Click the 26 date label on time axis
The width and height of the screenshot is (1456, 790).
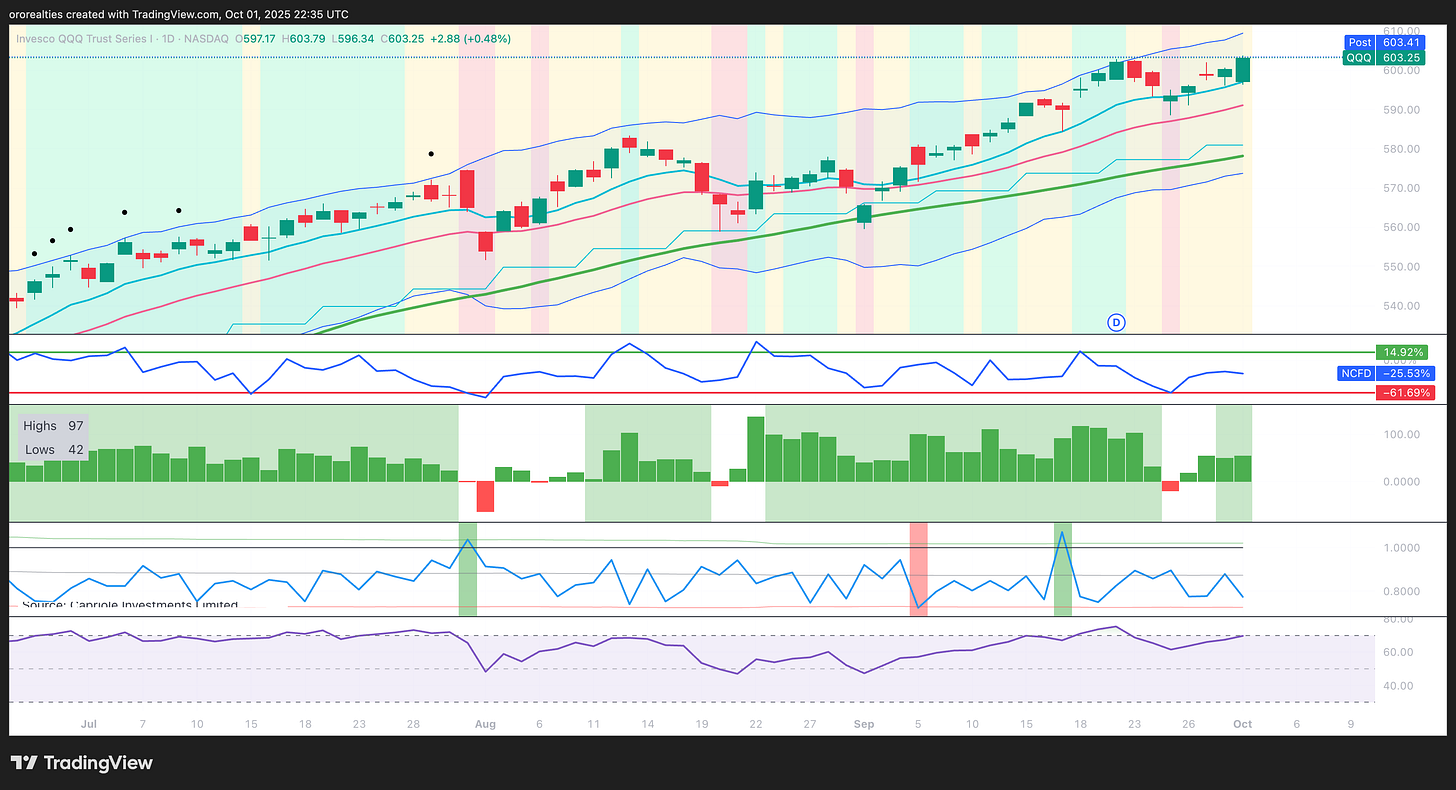[1189, 723]
